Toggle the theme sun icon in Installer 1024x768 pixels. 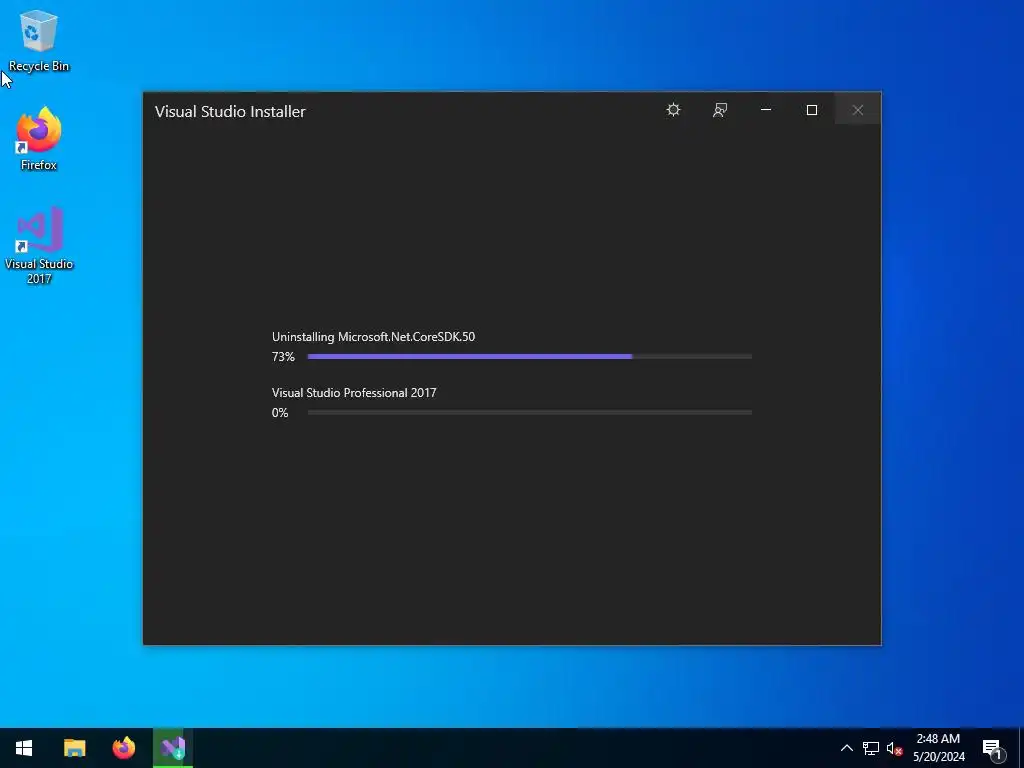coord(673,110)
